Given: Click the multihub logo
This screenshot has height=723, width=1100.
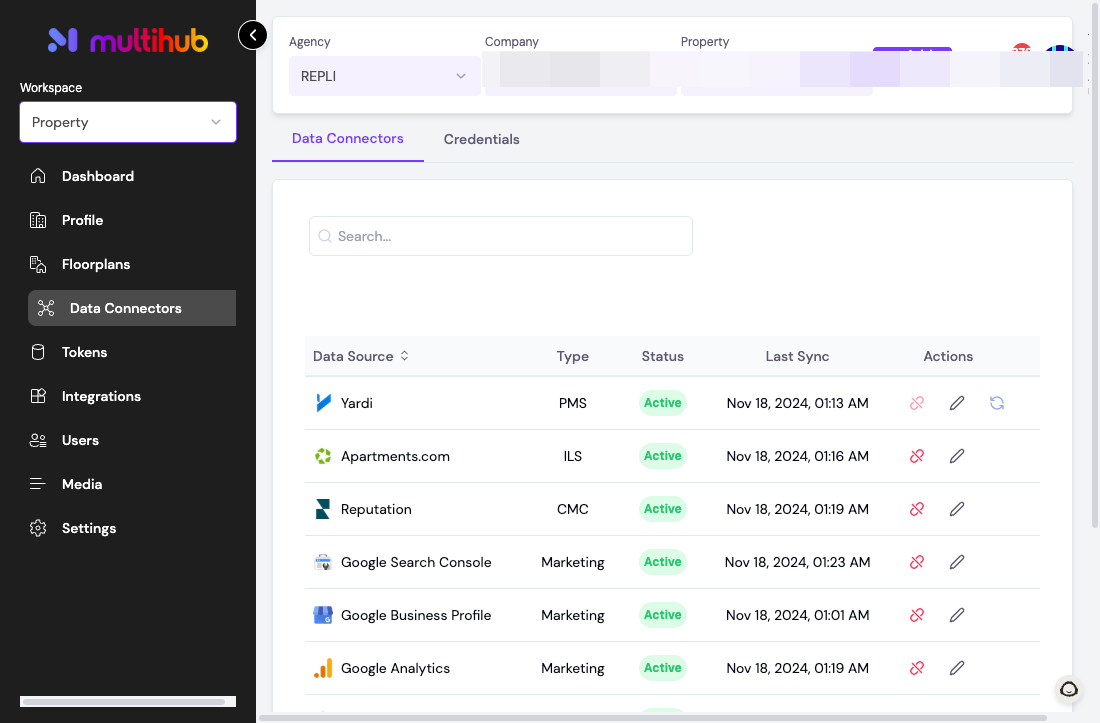Looking at the screenshot, I should click(128, 41).
